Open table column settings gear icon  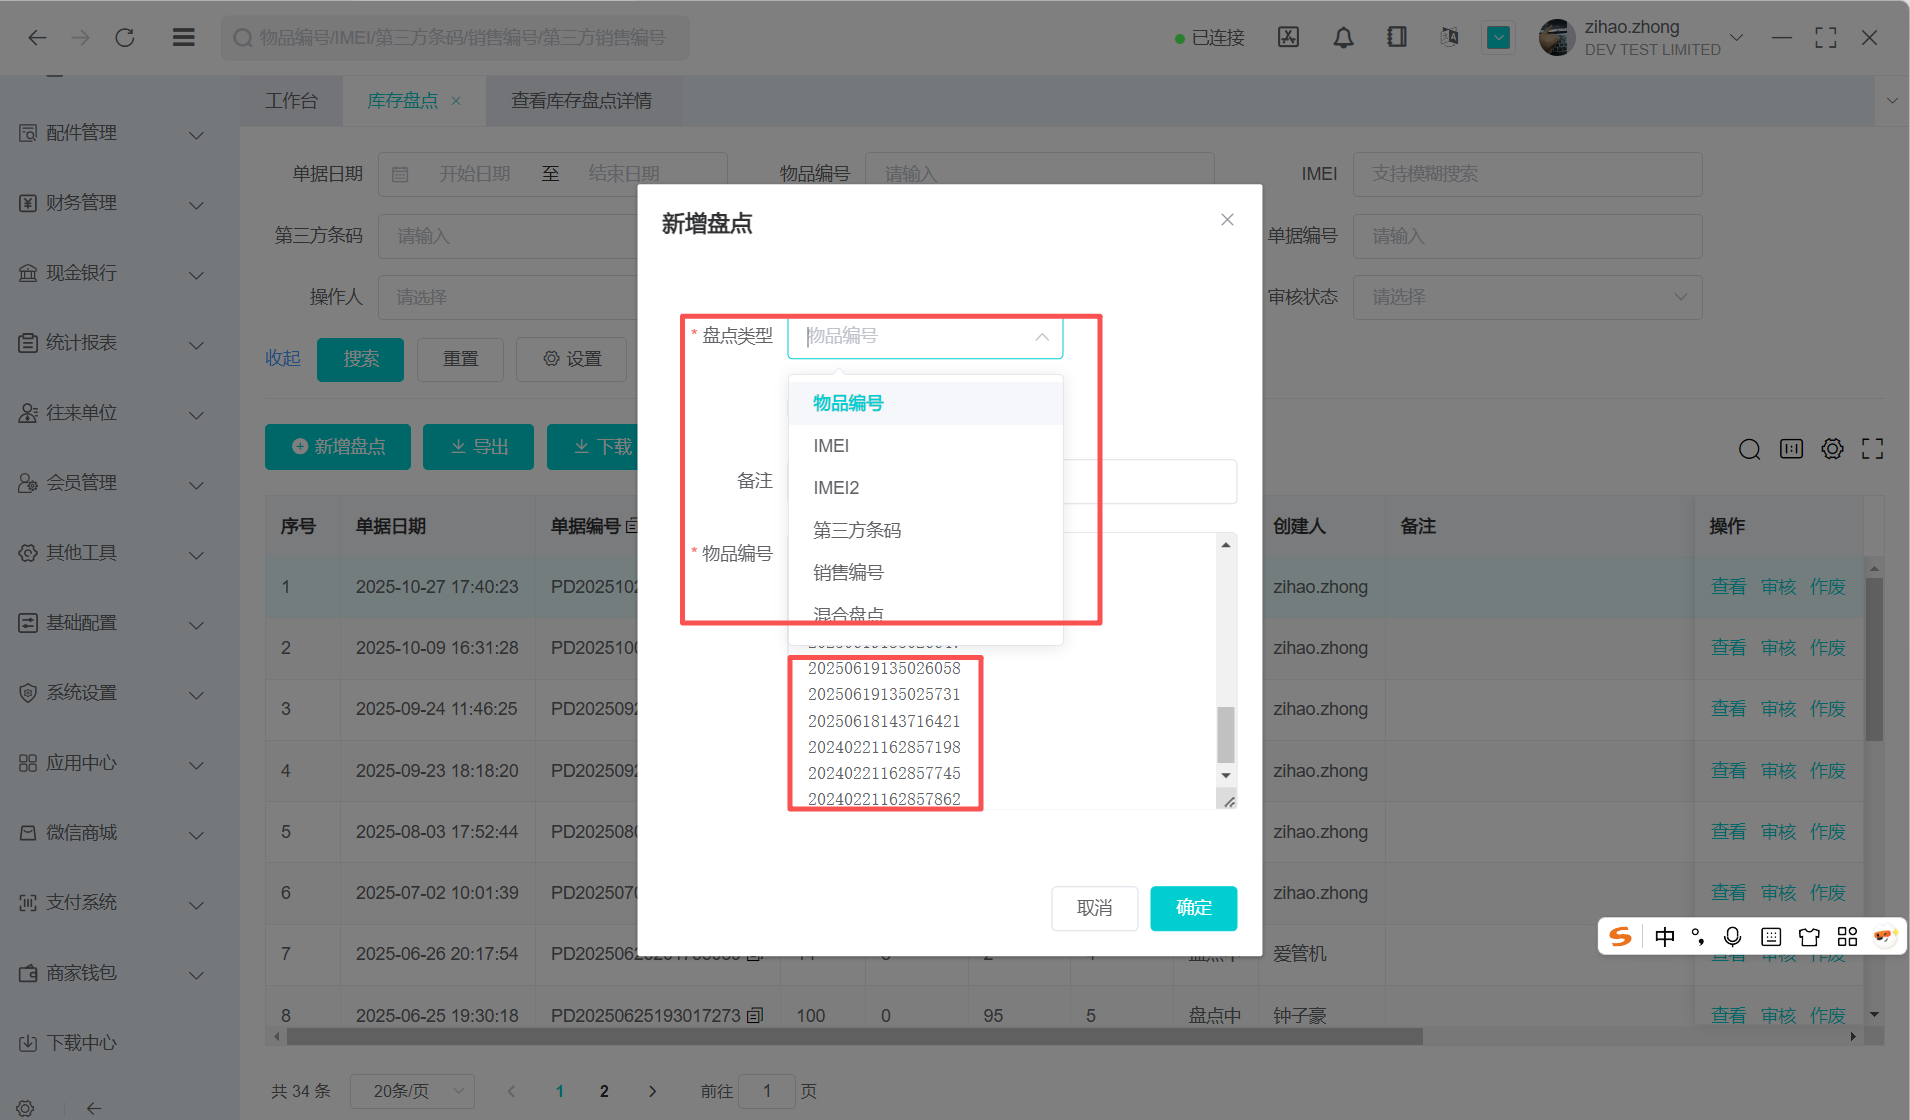point(1832,449)
